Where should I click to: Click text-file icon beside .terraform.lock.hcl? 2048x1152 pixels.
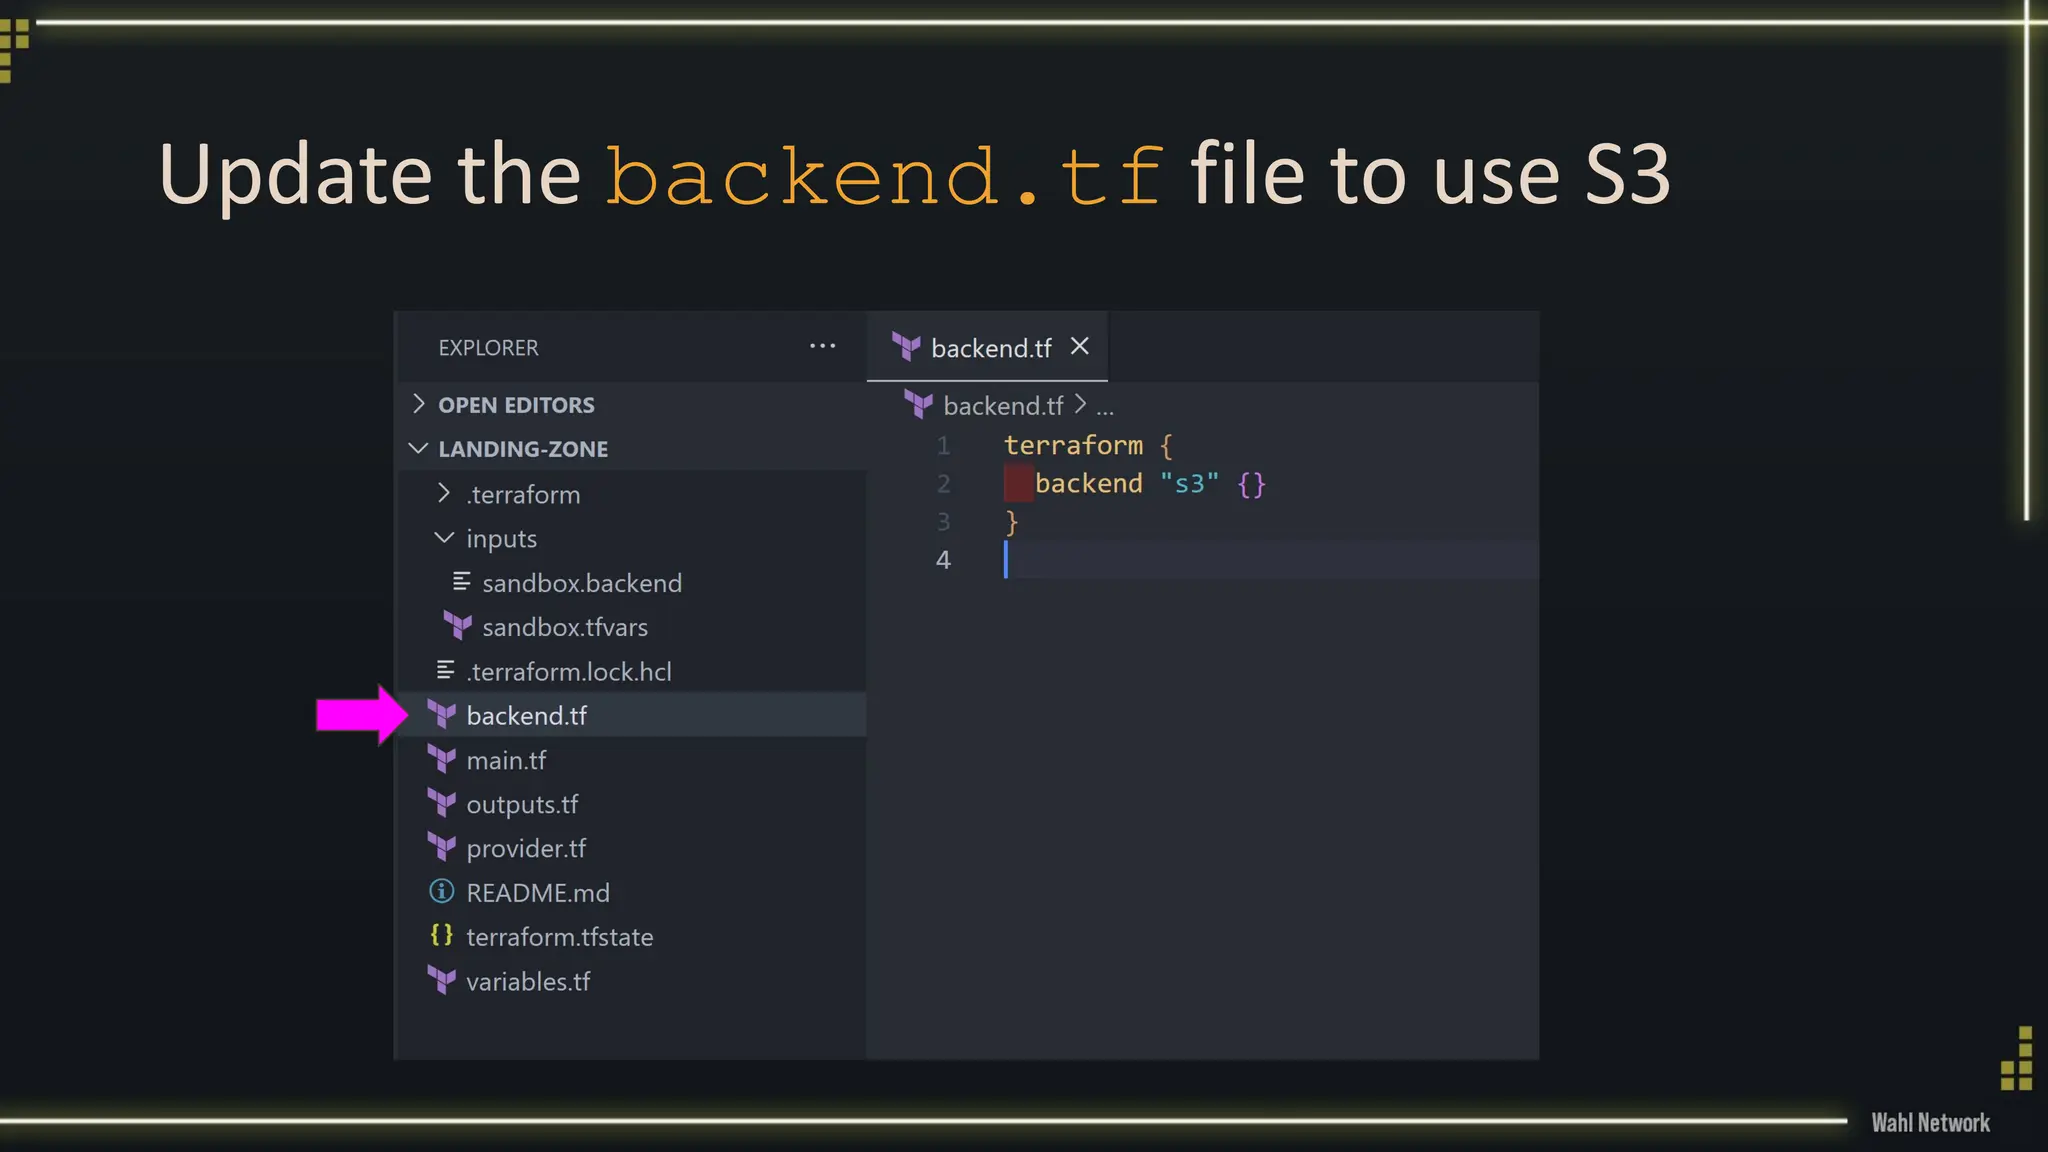(x=445, y=670)
